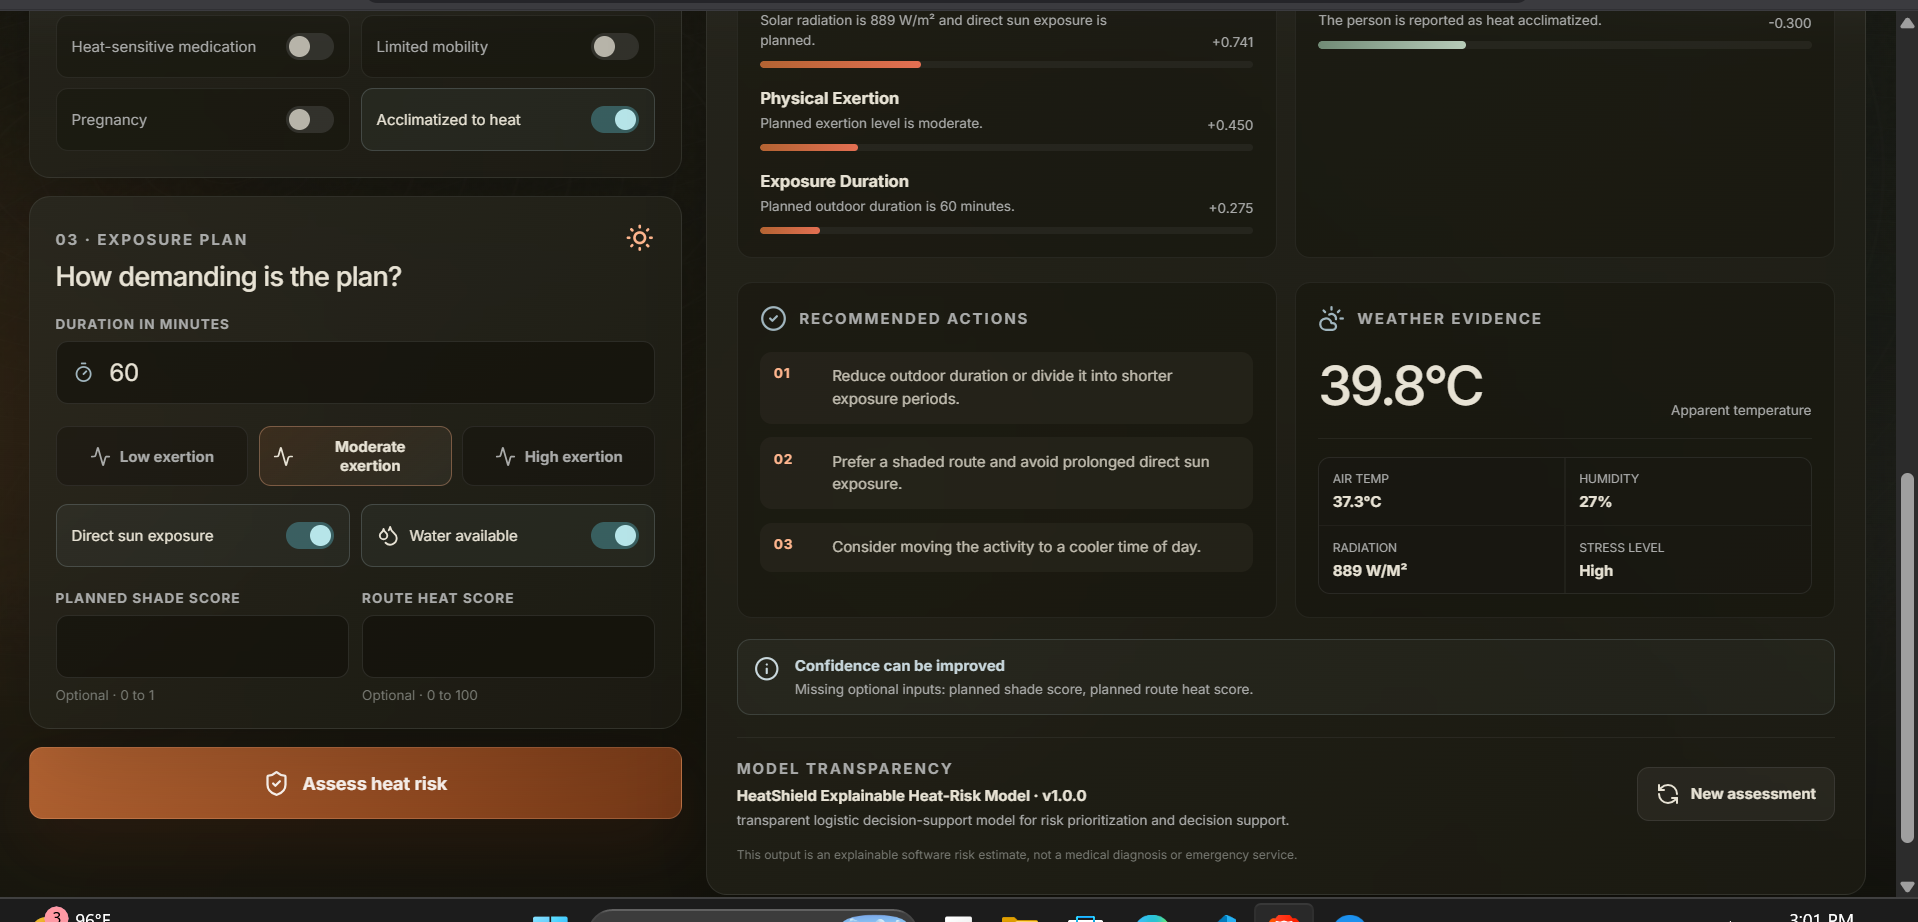Click the Physical Exertion factor heading
This screenshot has height=922, width=1918.
tap(829, 98)
